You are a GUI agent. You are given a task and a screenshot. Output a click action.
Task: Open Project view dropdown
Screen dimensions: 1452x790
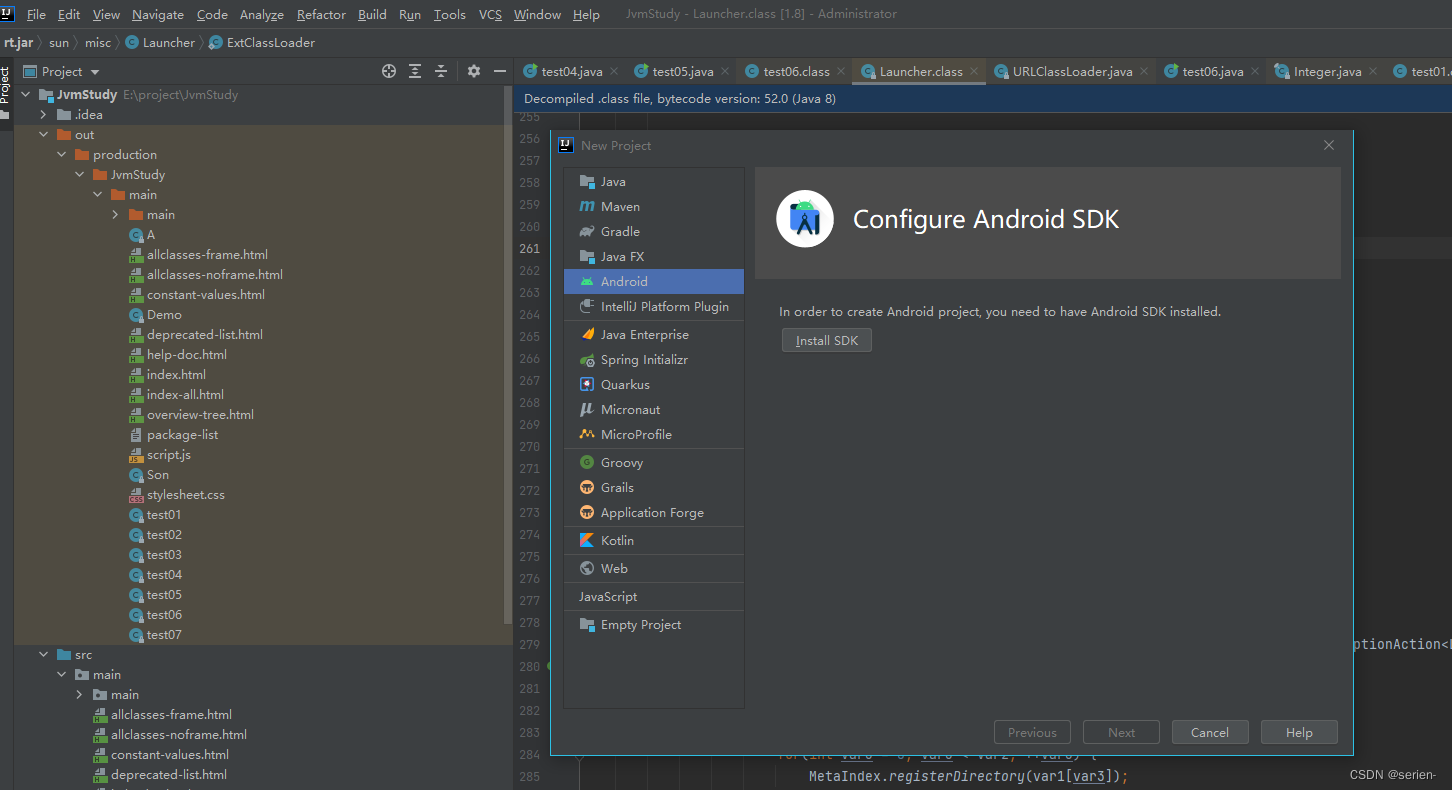95,72
